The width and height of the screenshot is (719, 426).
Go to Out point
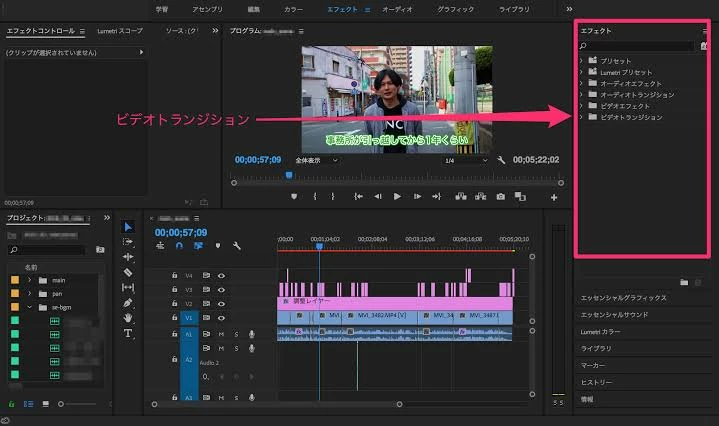point(436,197)
